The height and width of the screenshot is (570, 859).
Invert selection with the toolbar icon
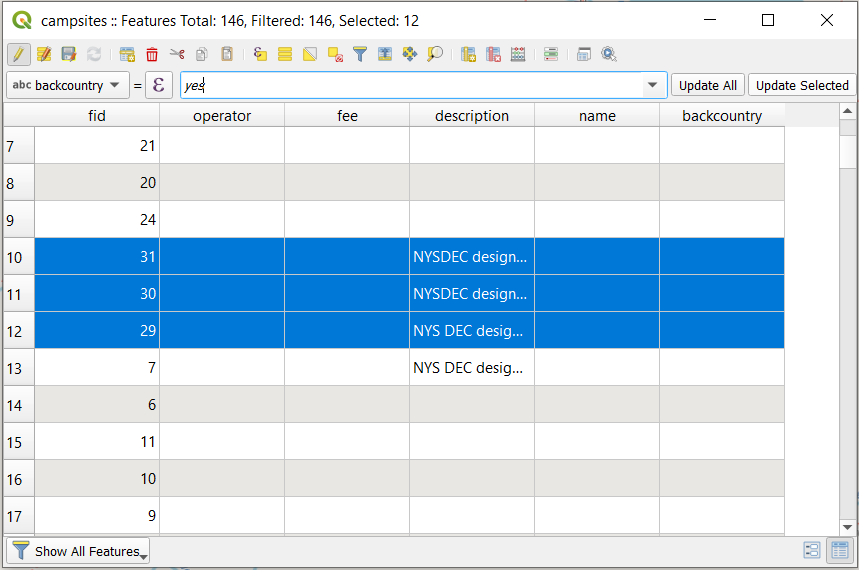[310, 54]
